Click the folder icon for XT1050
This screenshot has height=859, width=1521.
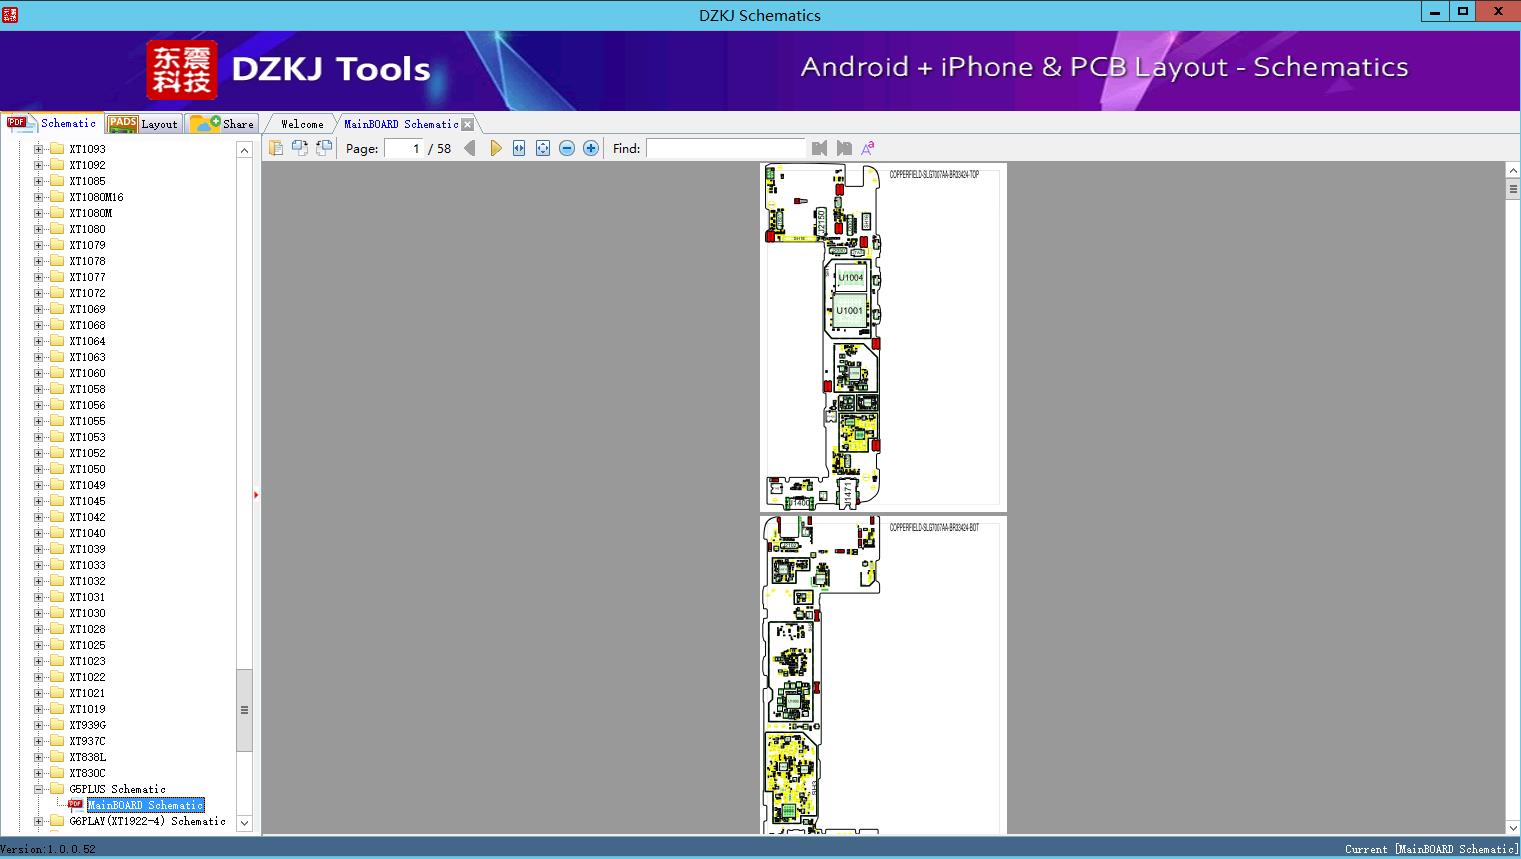57,469
